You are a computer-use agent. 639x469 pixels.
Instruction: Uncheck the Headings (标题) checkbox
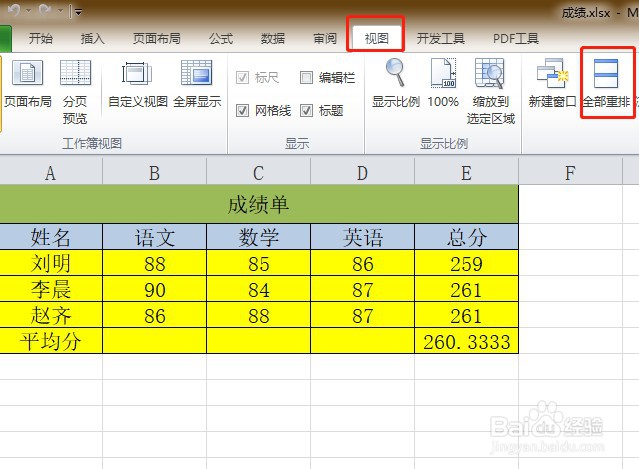[x=306, y=110]
